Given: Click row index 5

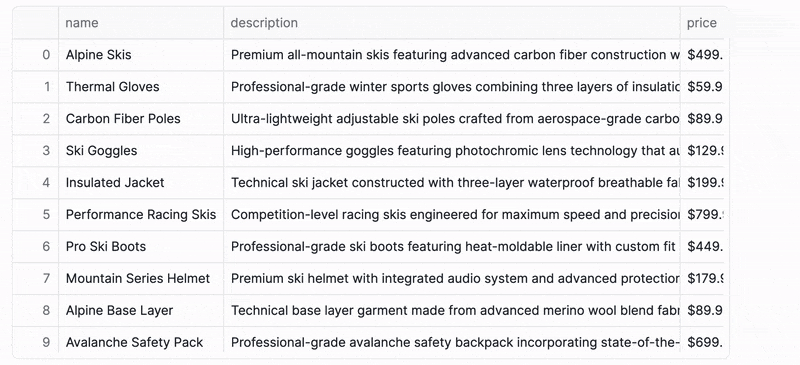Looking at the screenshot, I should coord(36,214).
